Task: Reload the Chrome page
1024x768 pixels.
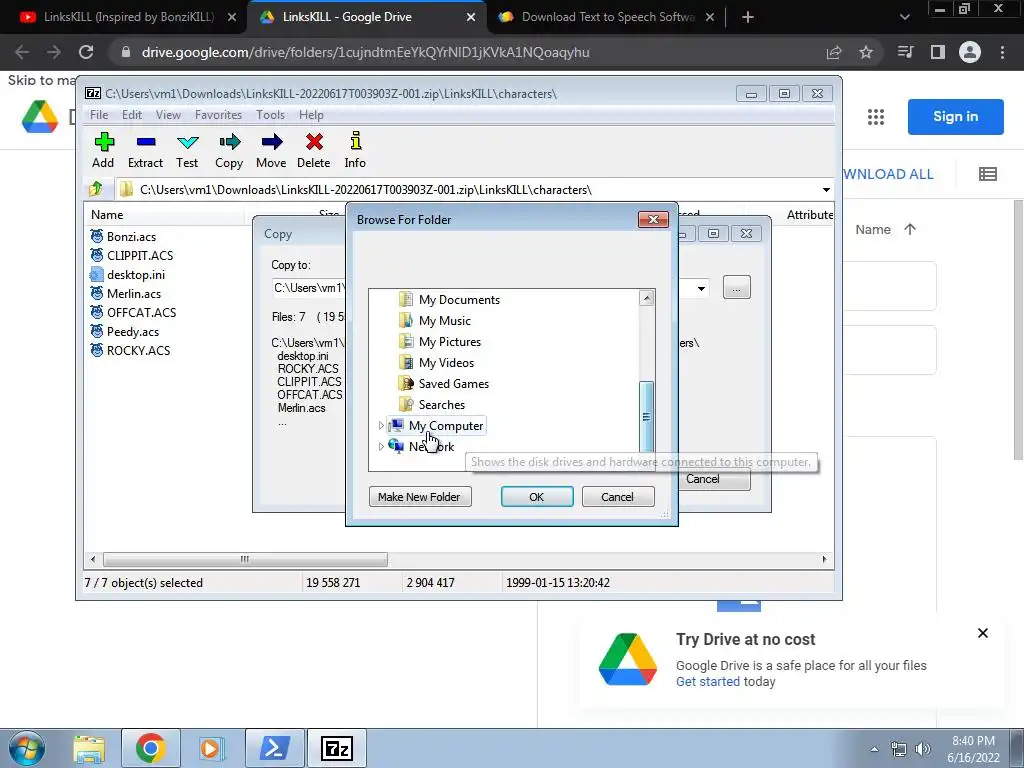Action: pyautogui.click(x=86, y=52)
